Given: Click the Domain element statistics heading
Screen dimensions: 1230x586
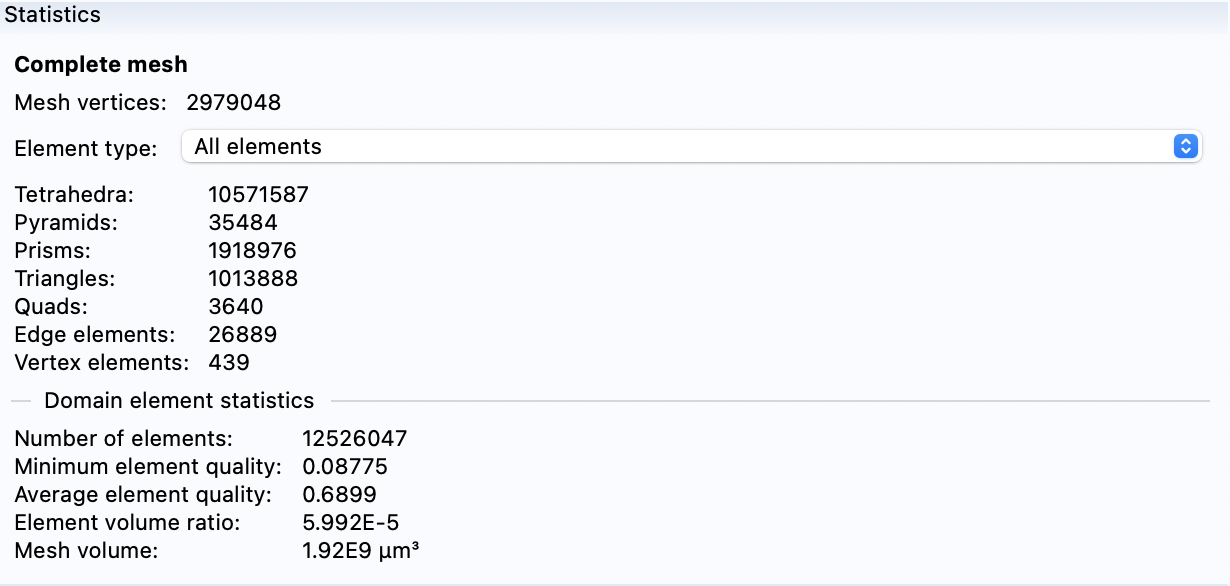Looking at the screenshot, I should [x=179, y=401].
